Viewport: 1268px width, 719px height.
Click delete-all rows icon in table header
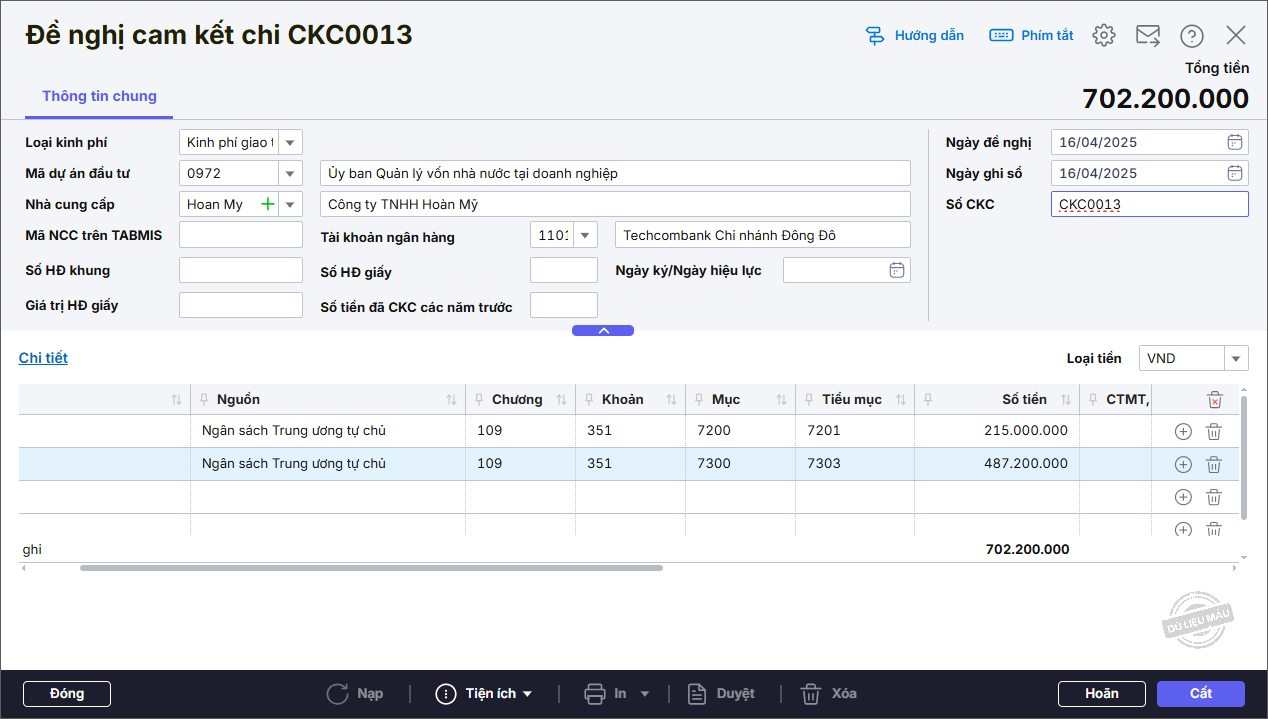pos(1214,400)
